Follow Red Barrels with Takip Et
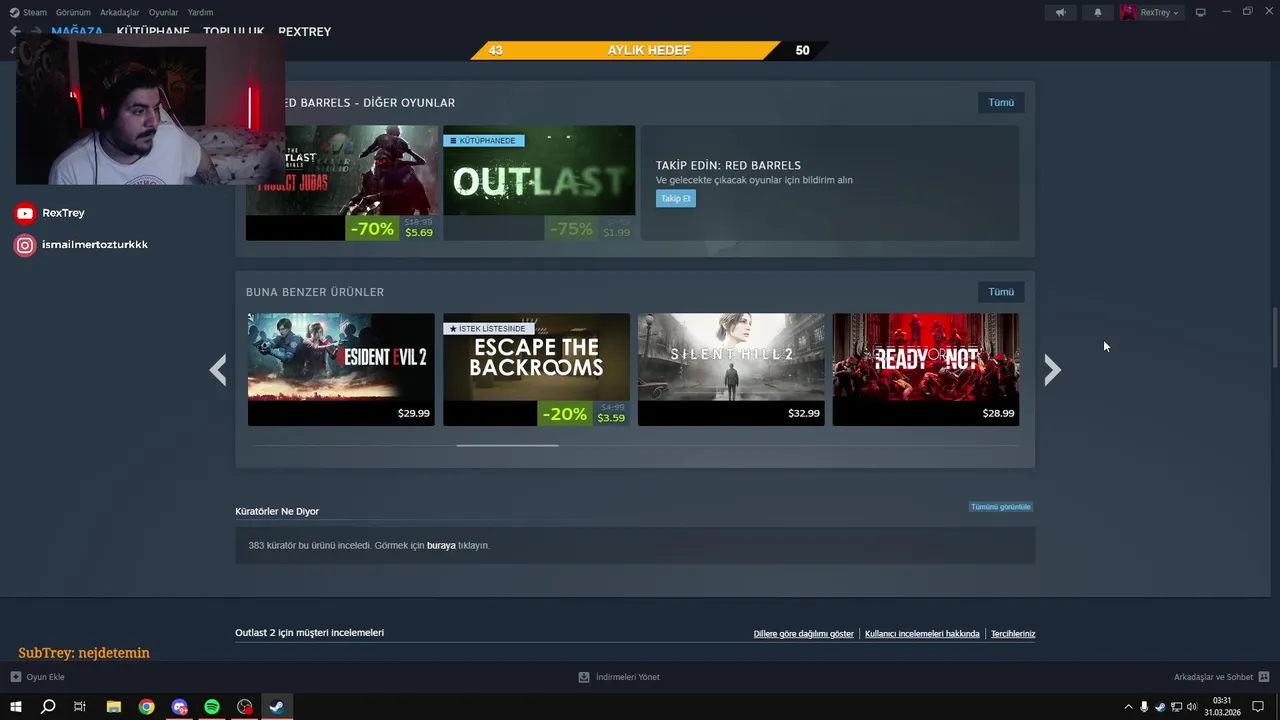Screen dimensions: 1280x720 (x=676, y=198)
